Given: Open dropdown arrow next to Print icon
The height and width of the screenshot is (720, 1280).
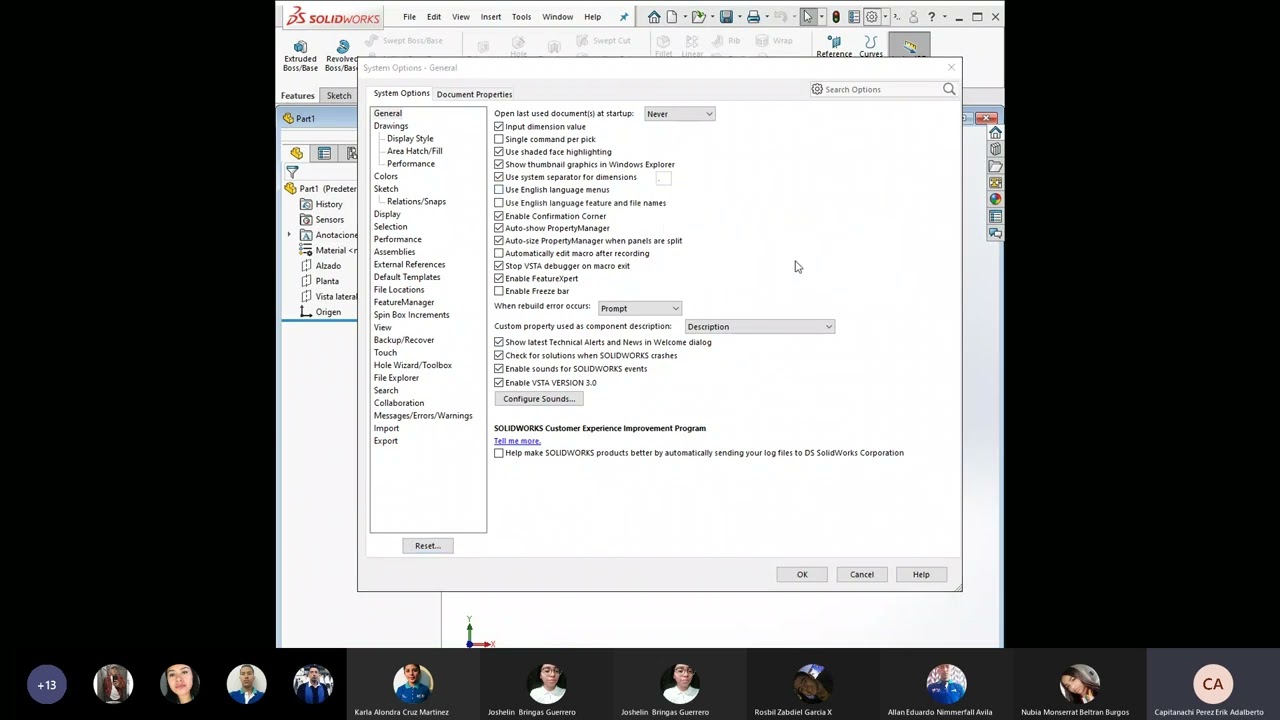Looking at the screenshot, I should point(767,17).
